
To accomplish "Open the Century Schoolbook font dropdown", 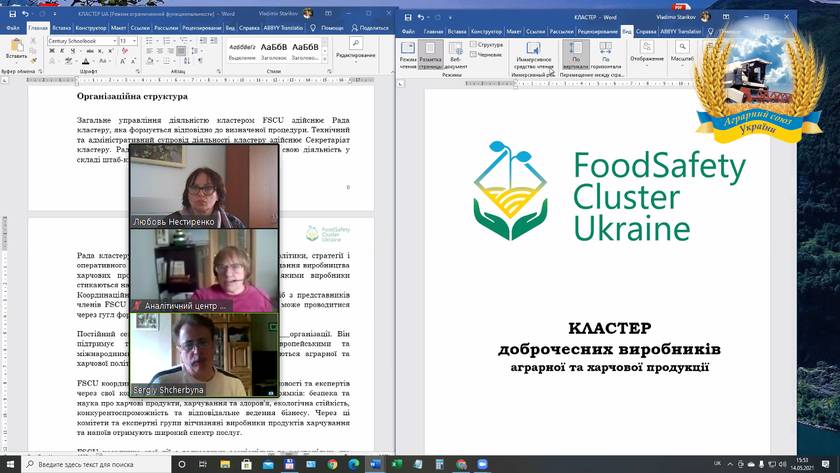I will pos(114,41).
